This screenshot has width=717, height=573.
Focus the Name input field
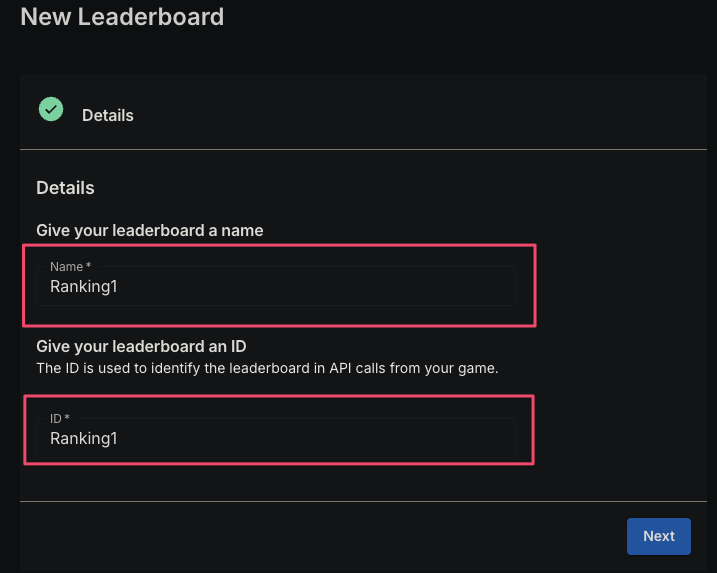(x=276, y=286)
